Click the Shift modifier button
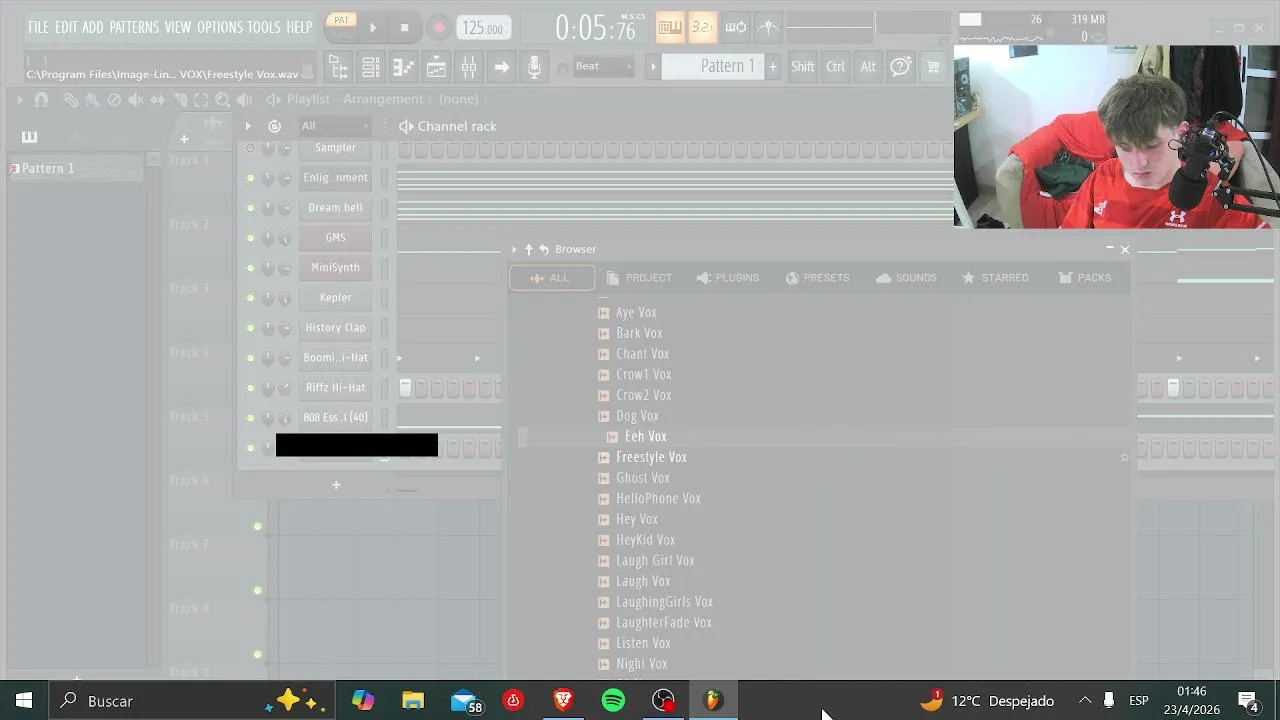Image resolution: width=1280 pixels, height=720 pixels. (x=803, y=67)
